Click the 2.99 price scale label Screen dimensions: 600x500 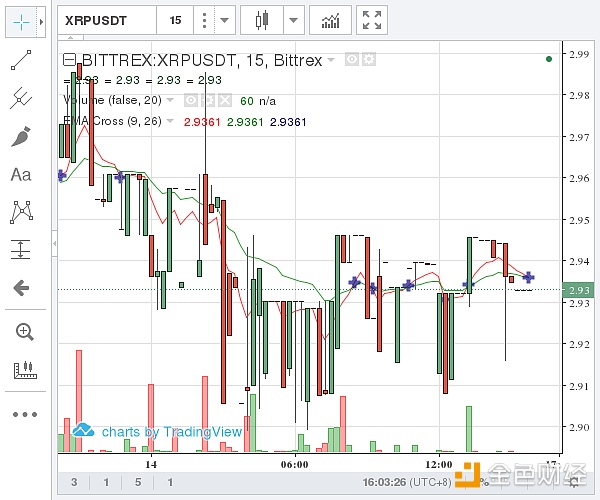pyautogui.click(x=579, y=54)
